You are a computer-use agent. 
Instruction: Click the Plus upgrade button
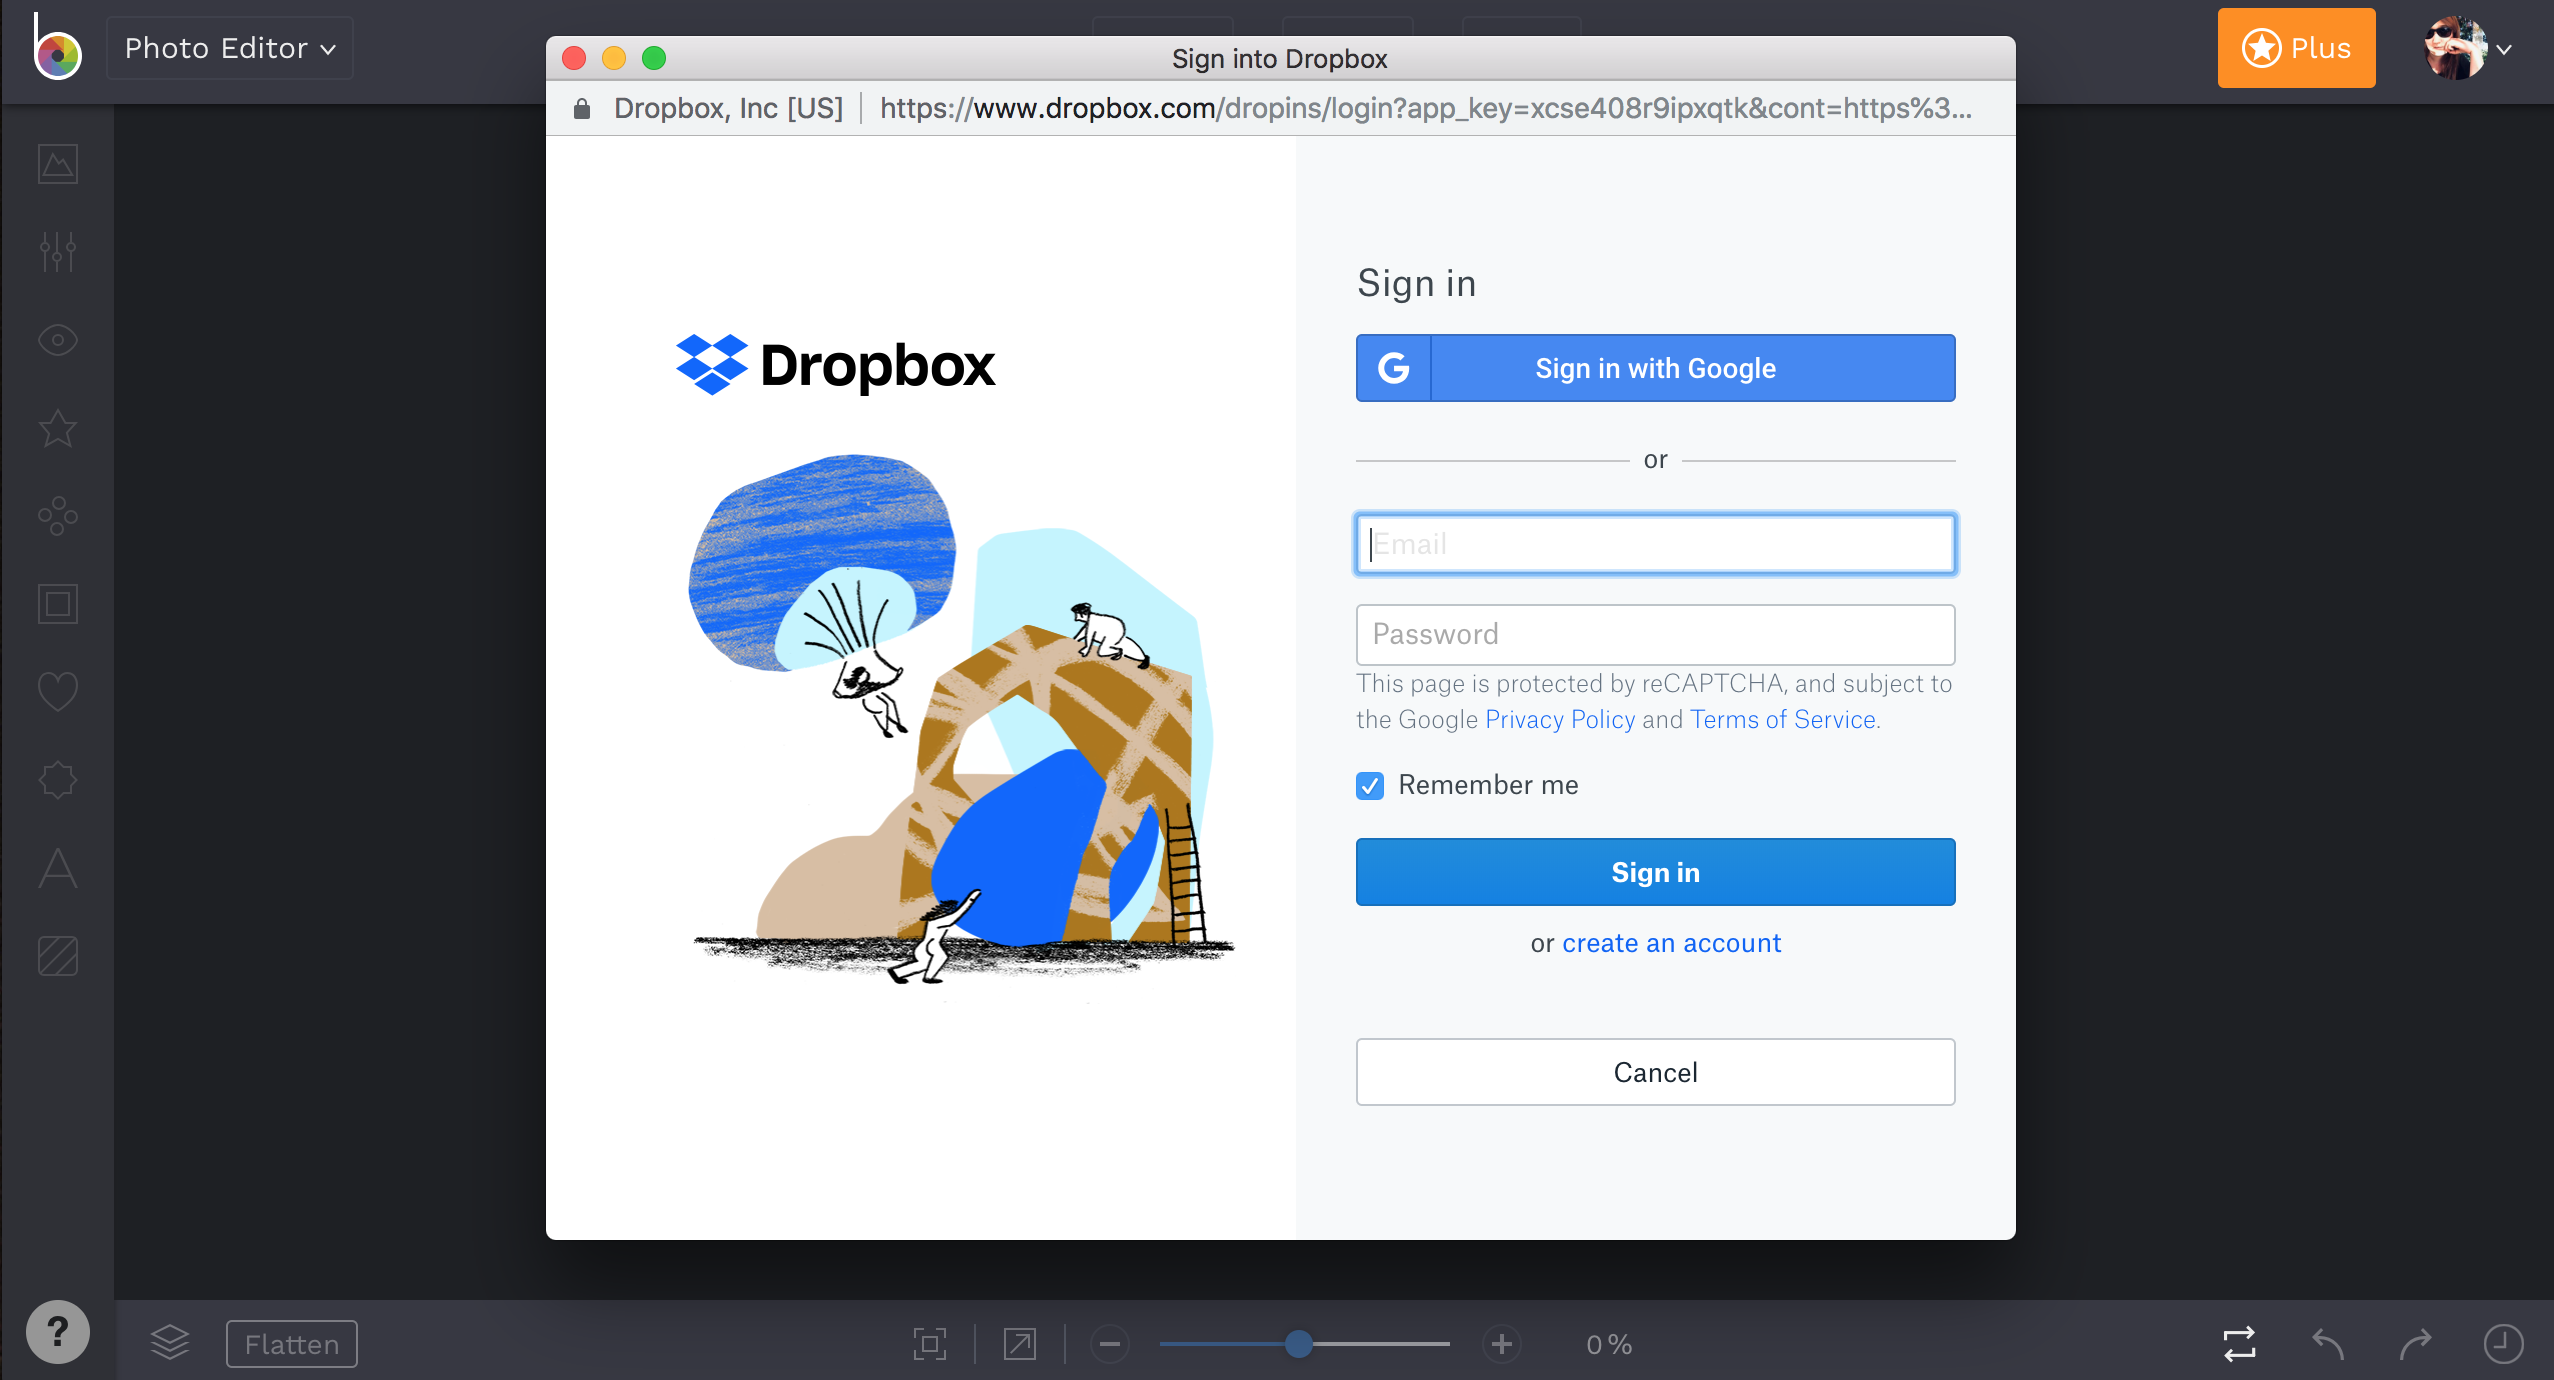coord(2296,48)
